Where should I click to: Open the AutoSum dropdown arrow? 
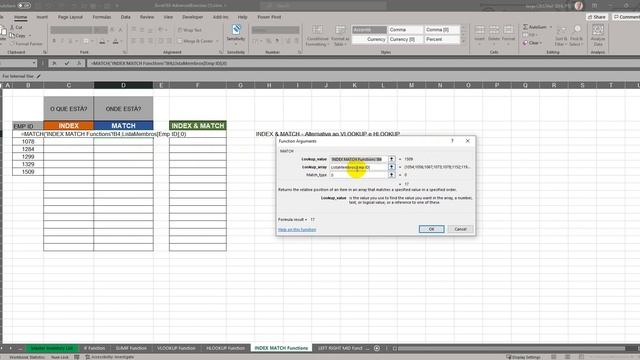tap(550, 27)
